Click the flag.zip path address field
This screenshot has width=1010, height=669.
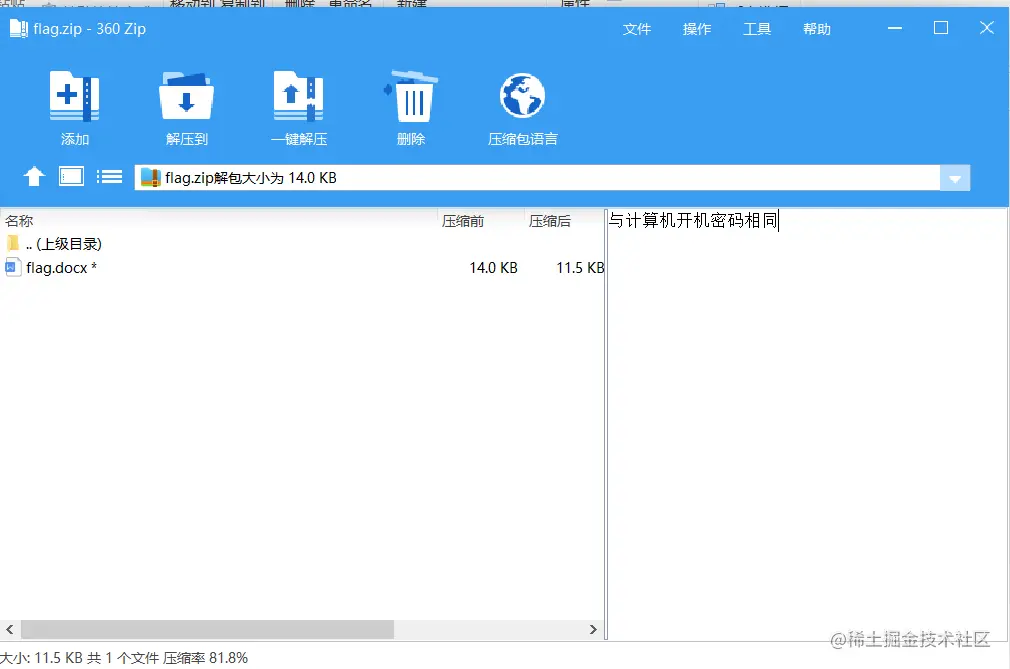[x=537, y=178]
